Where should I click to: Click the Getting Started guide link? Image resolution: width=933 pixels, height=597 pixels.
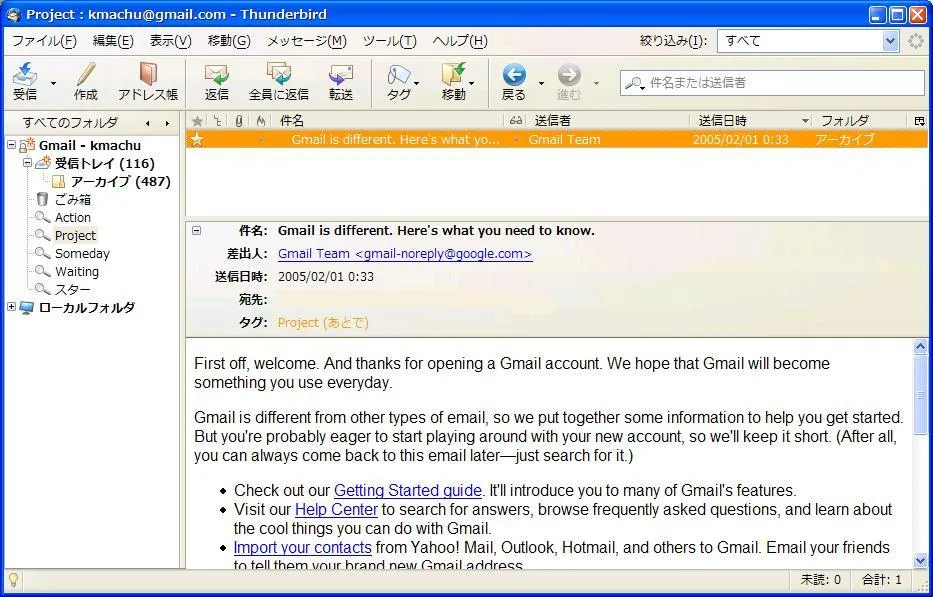[407, 490]
